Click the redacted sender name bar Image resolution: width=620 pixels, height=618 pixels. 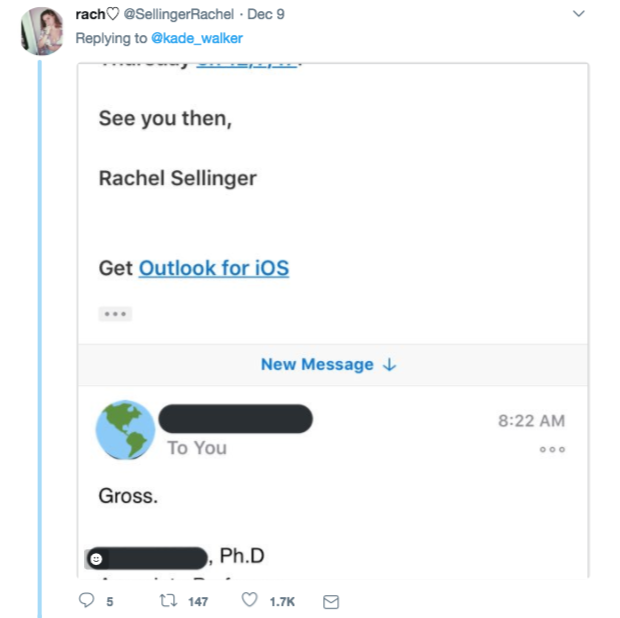[x=236, y=419]
